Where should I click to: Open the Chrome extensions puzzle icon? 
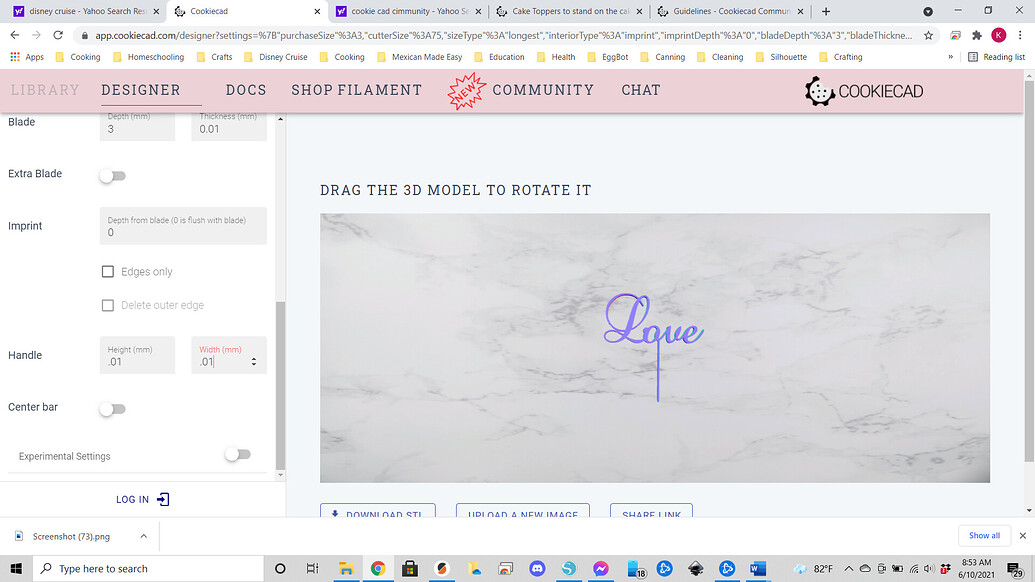pos(976,34)
